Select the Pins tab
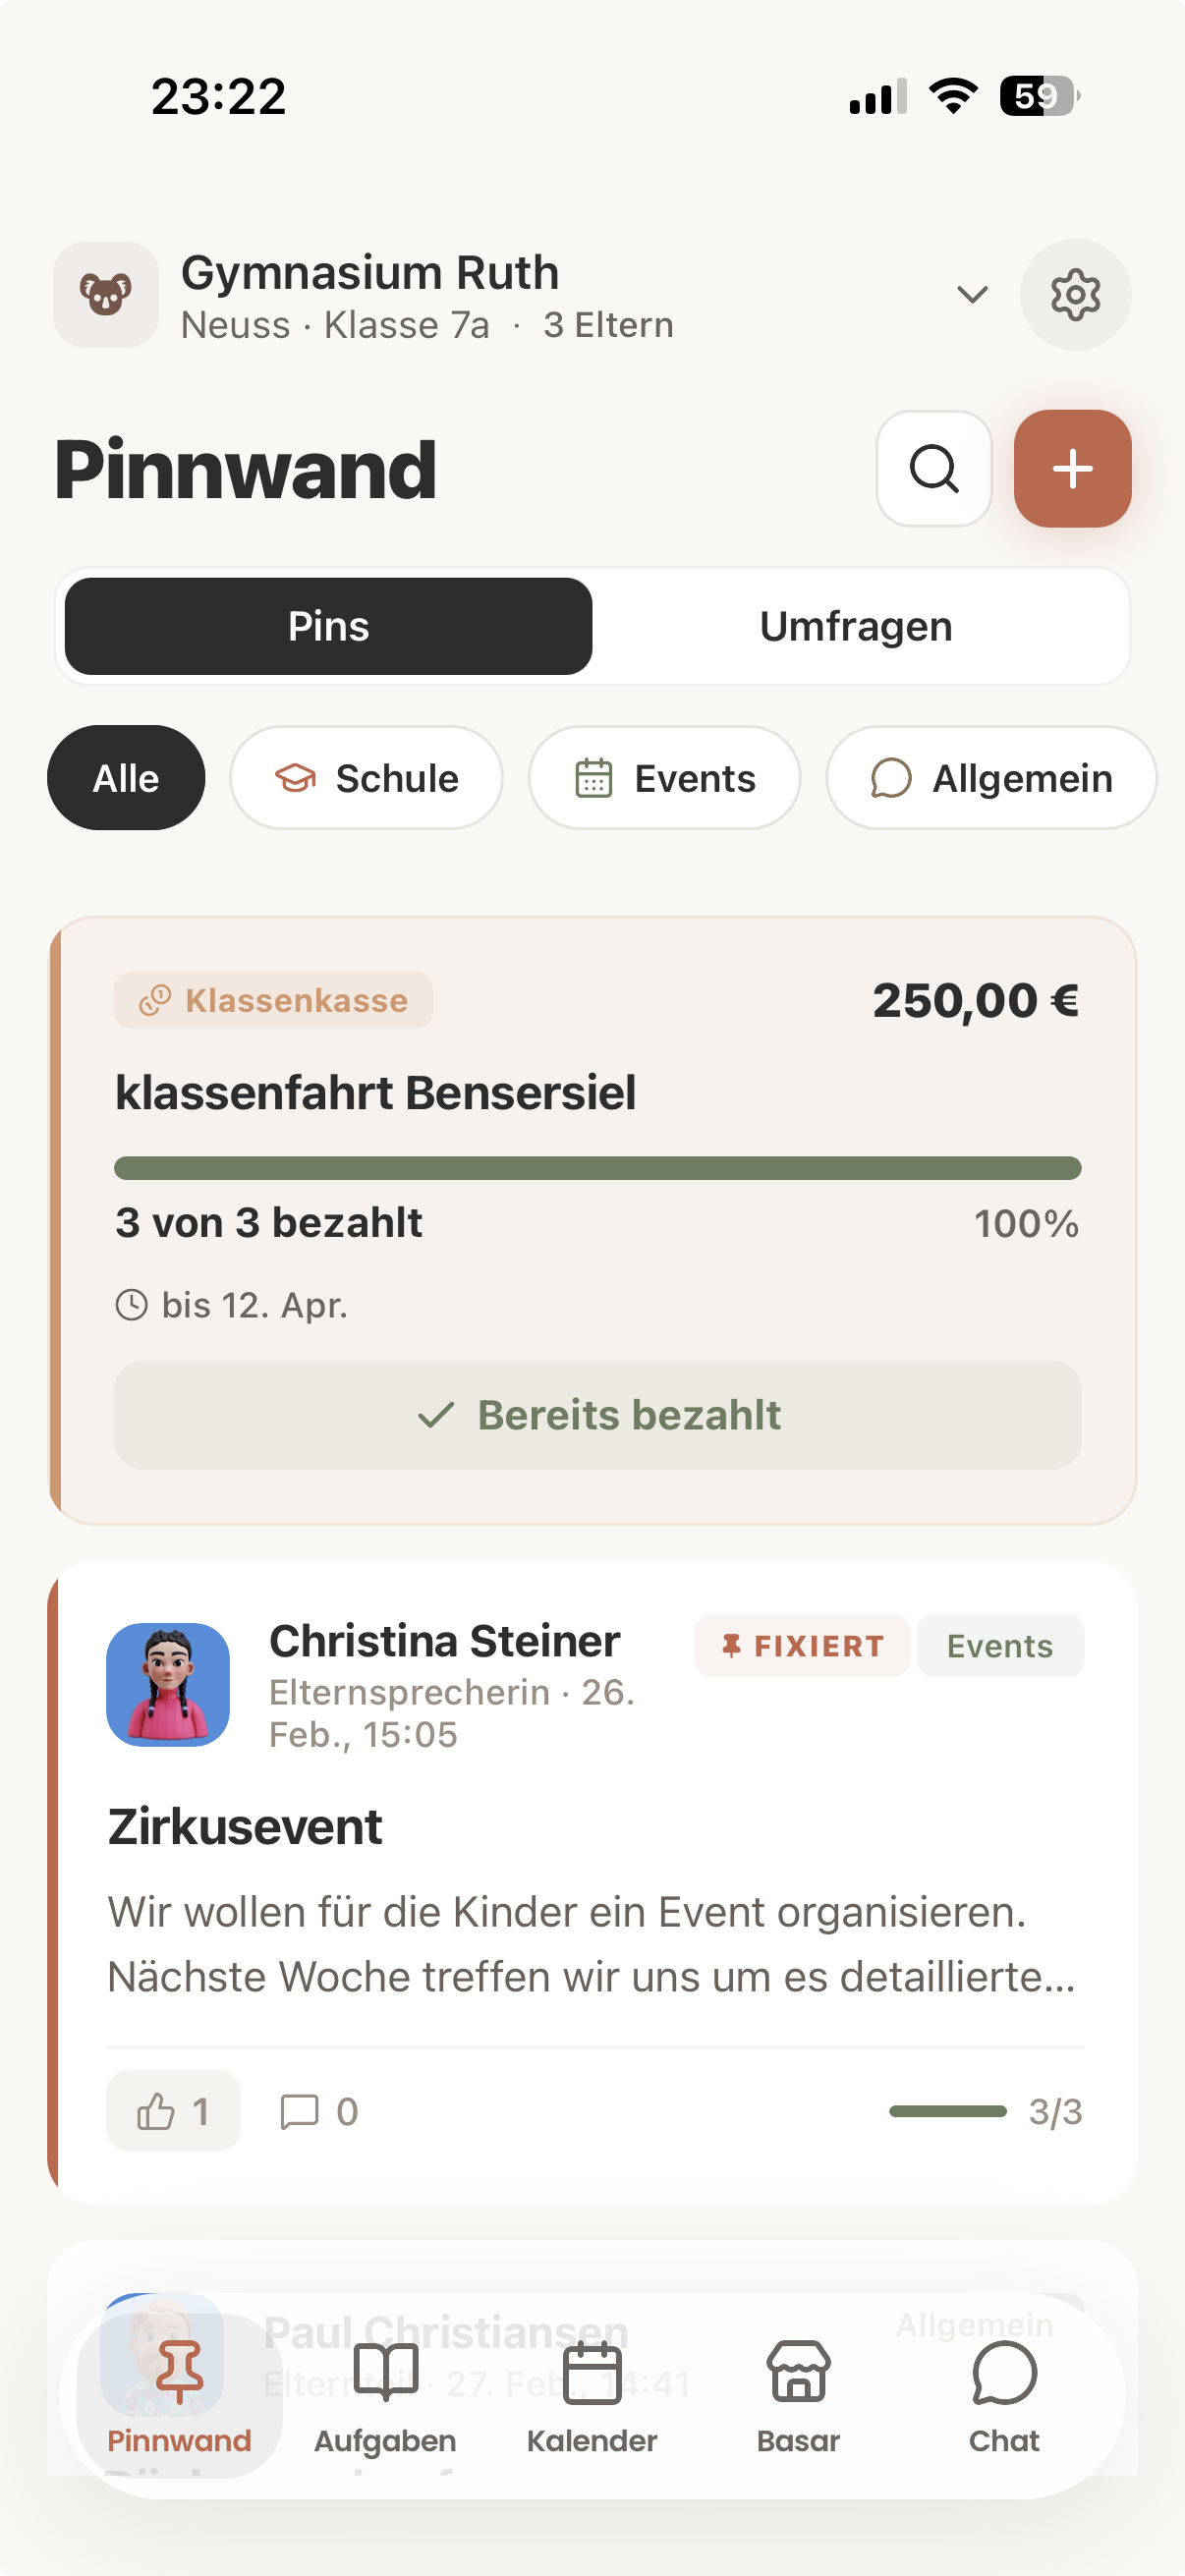 coord(329,627)
